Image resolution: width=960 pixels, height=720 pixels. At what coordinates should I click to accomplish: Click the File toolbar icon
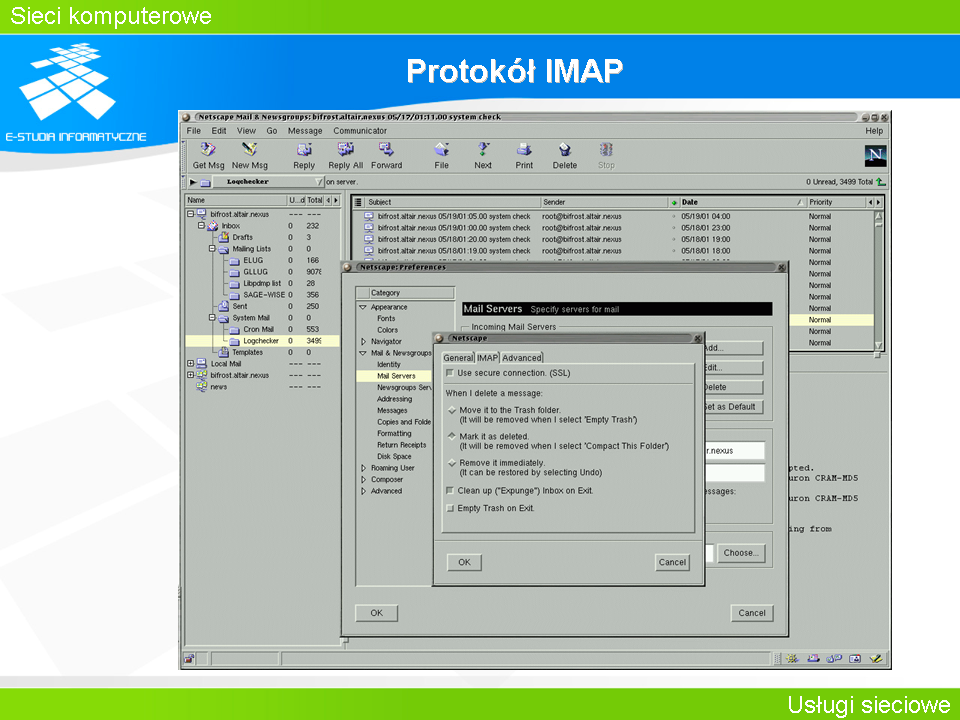[x=441, y=150]
